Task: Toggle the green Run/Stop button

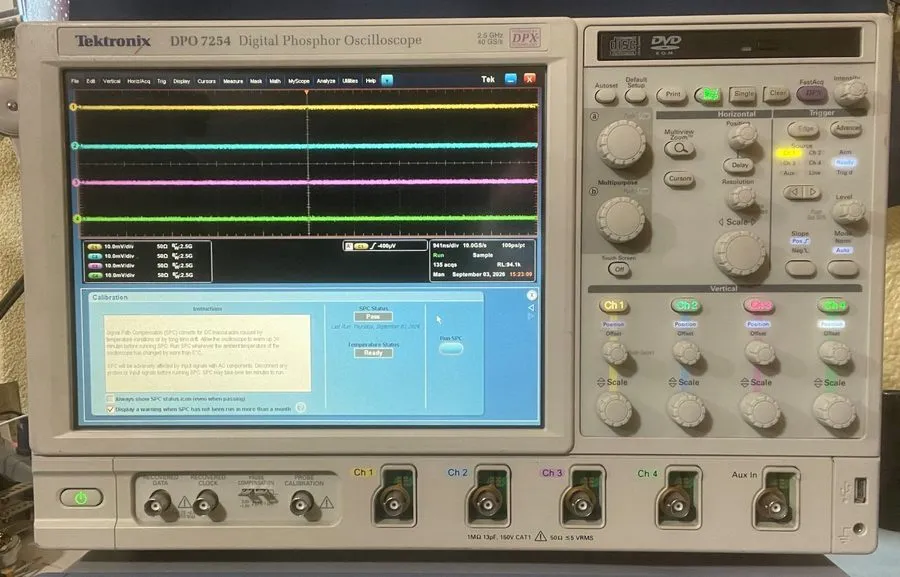Action: pos(709,95)
